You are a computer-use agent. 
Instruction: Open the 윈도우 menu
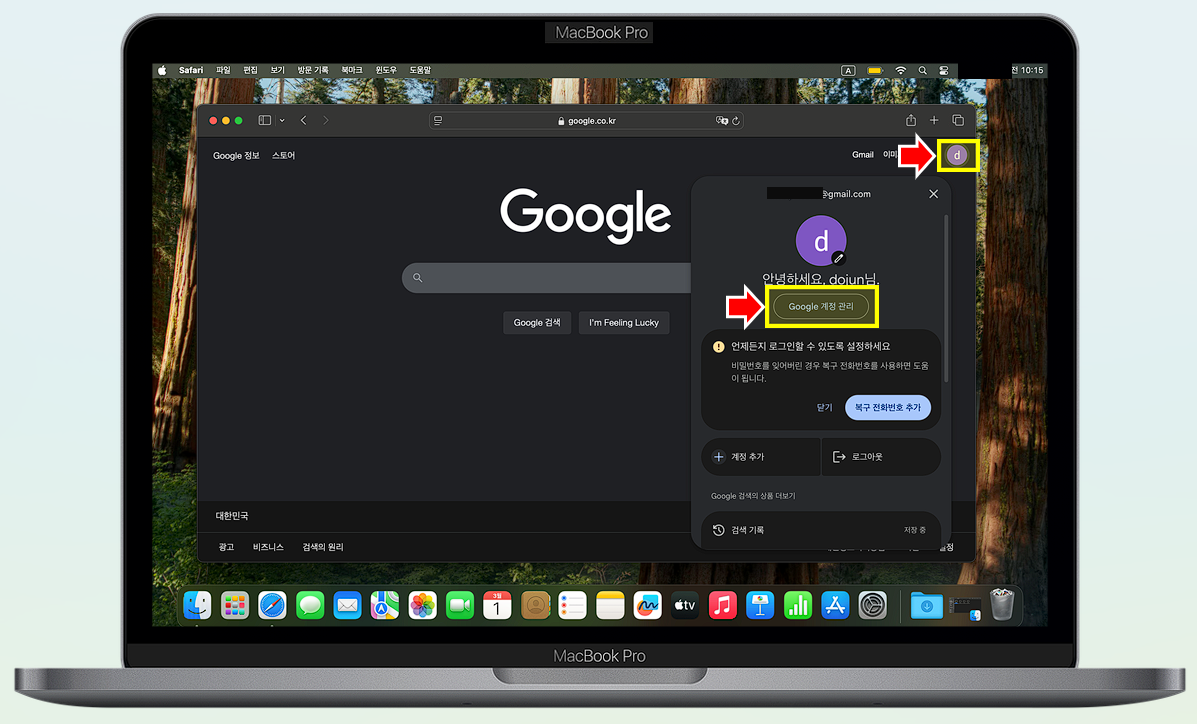pyautogui.click(x=386, y=70)
